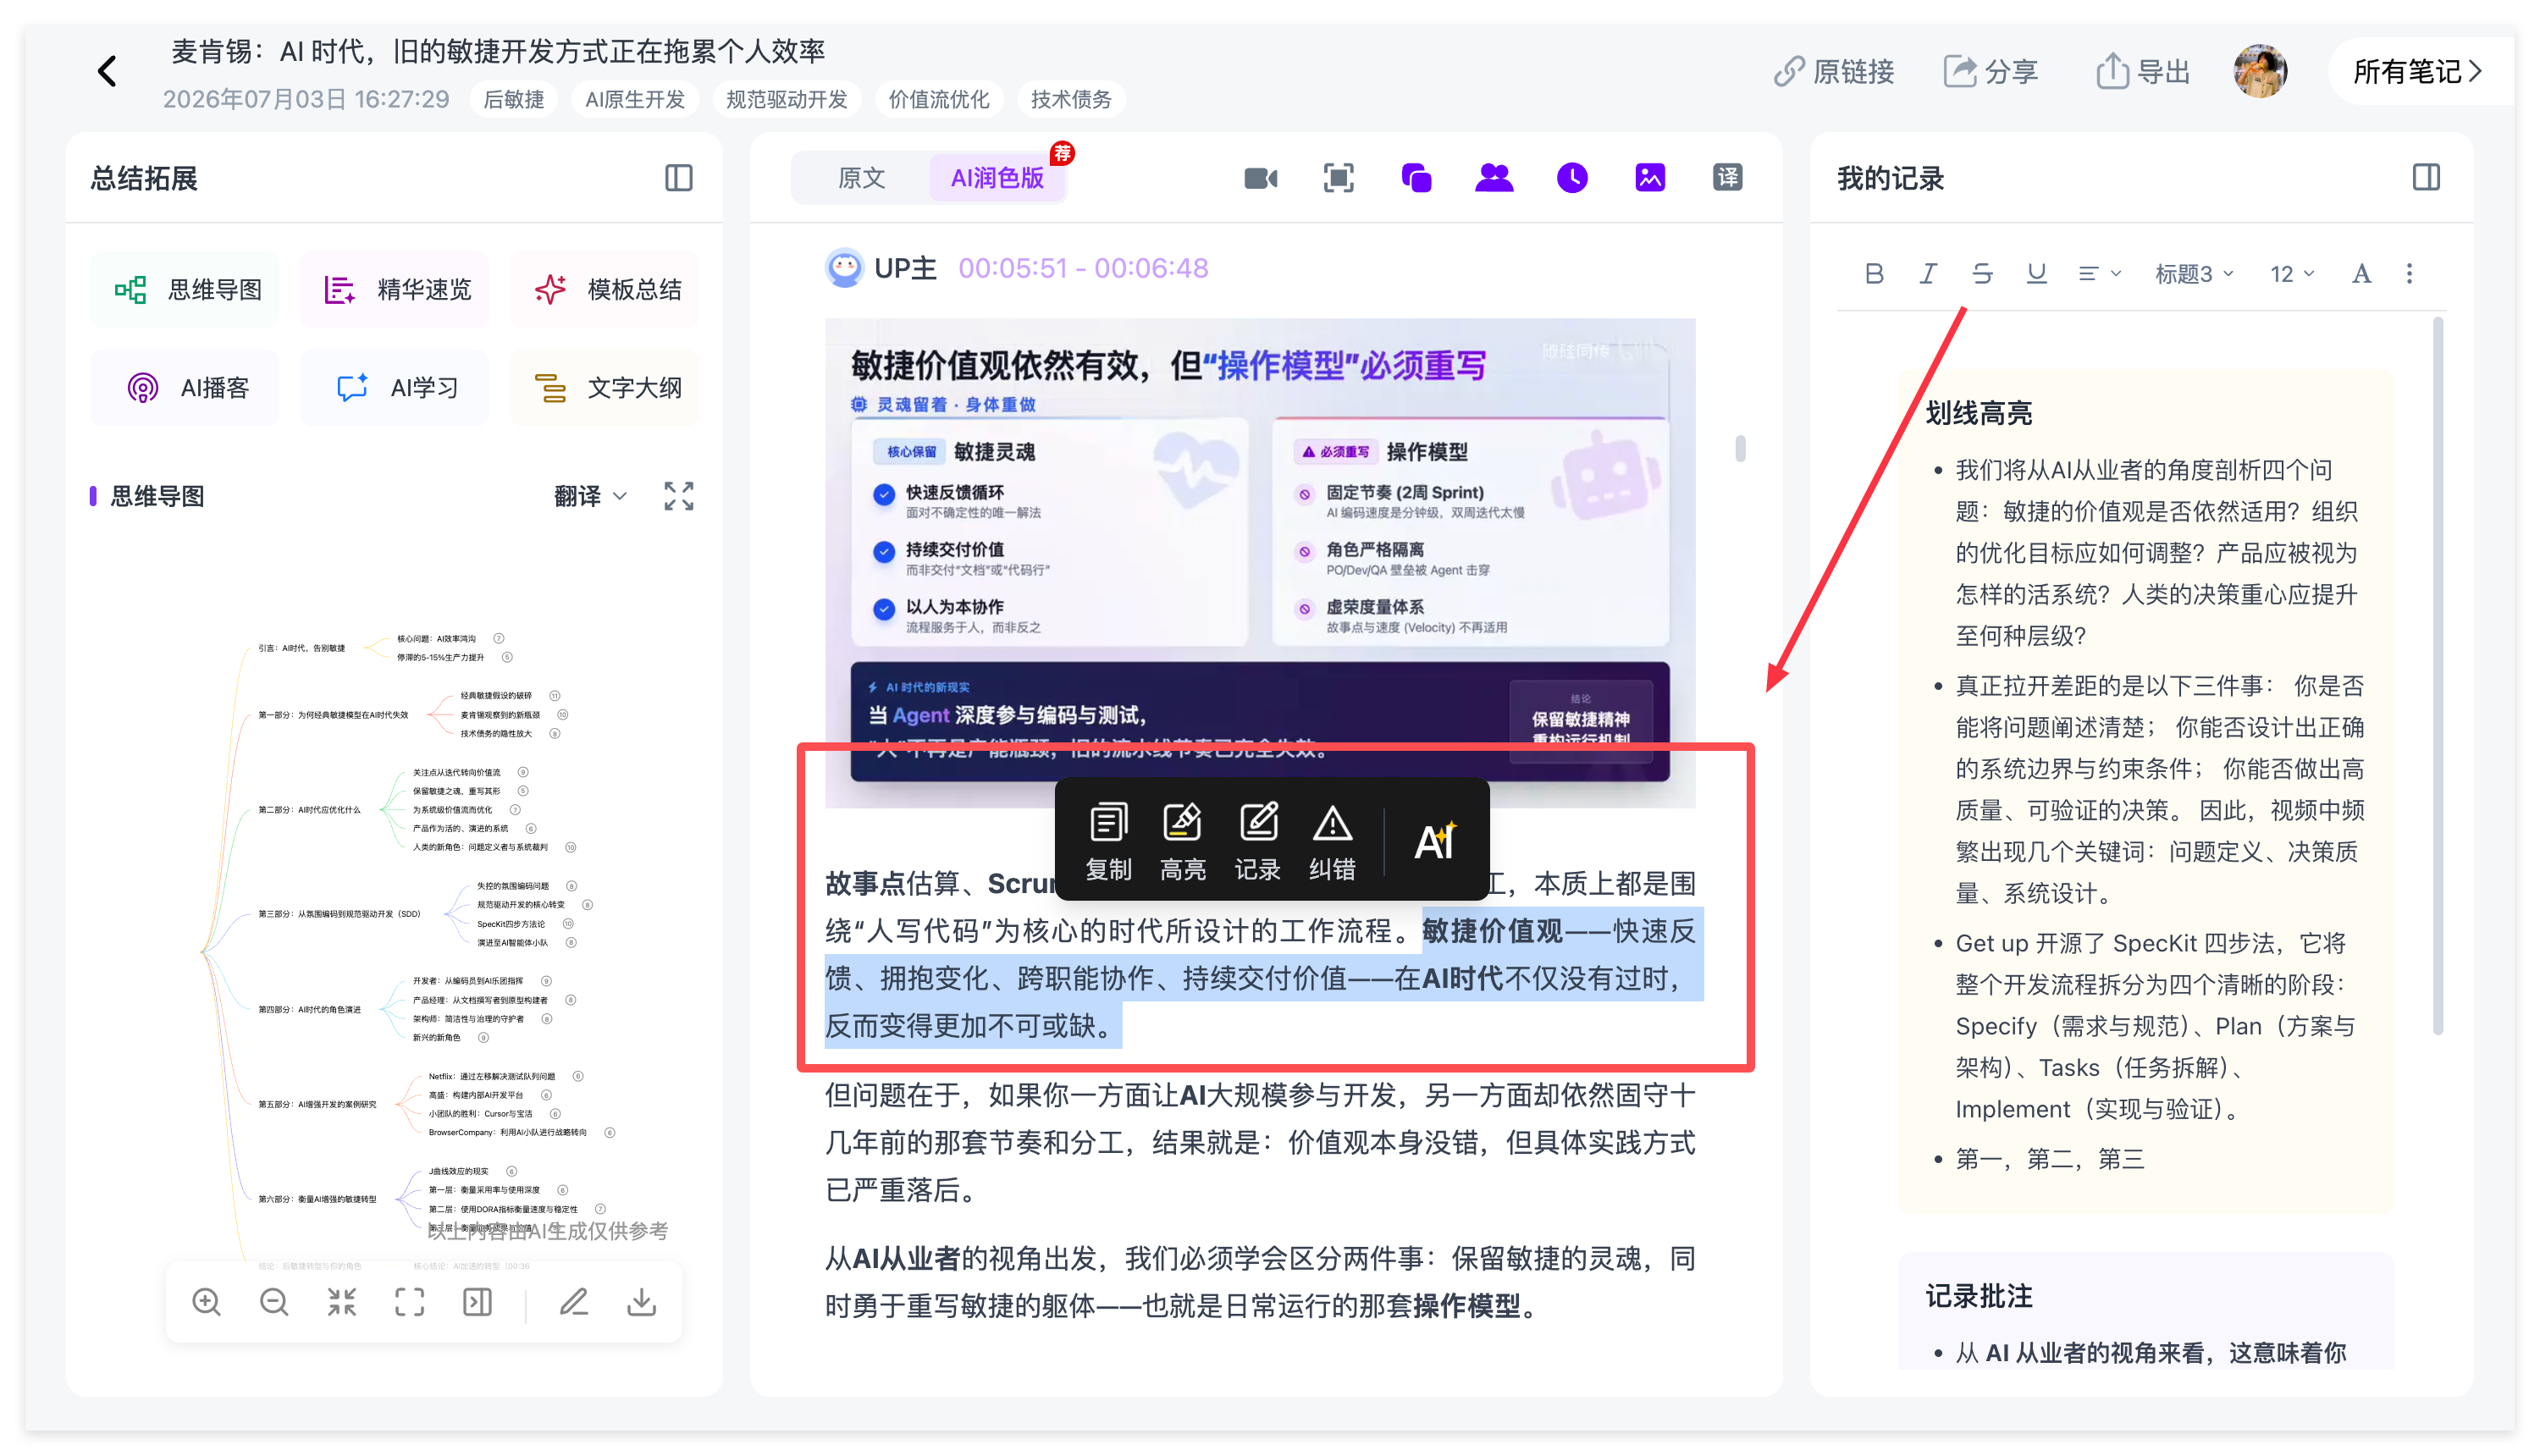Image resolution: width=2540 pixels, height=1456 pixels.
Task: Highlight selection with 高亮
Action: (x=1183, y=841)
